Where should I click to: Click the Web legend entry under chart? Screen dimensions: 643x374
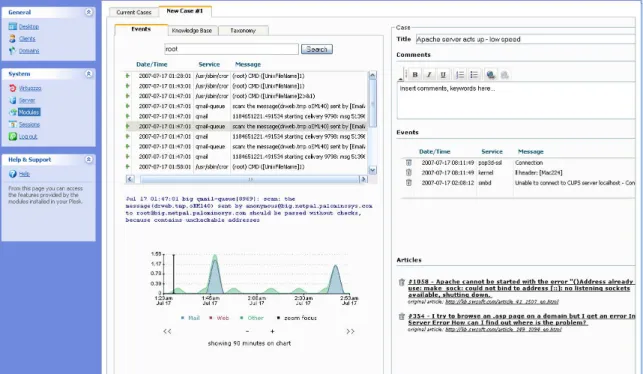coord(219,318)
